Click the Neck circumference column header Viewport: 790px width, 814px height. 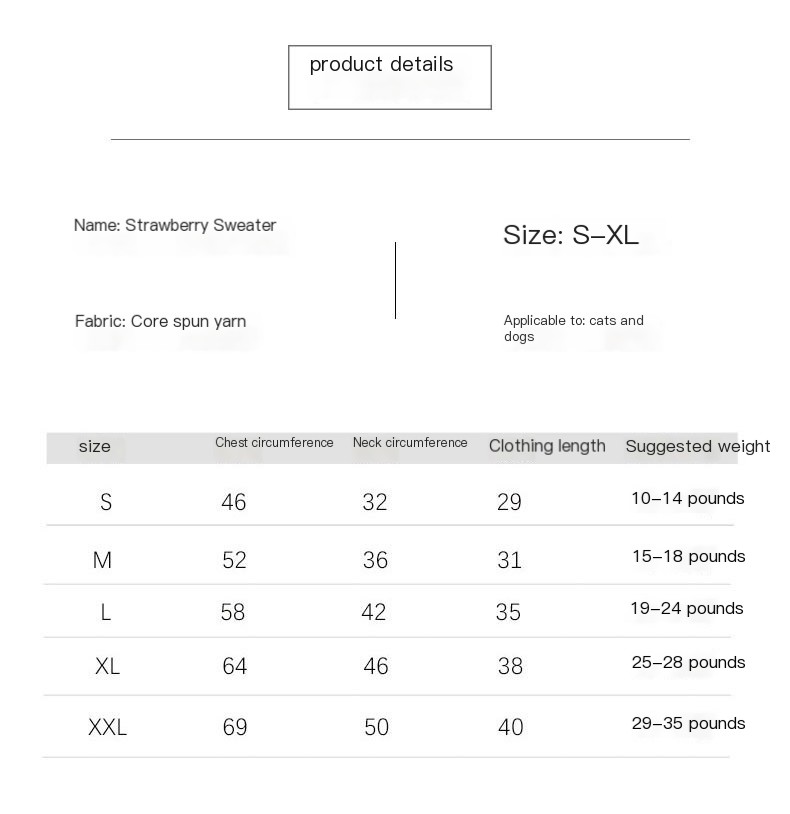410,442
